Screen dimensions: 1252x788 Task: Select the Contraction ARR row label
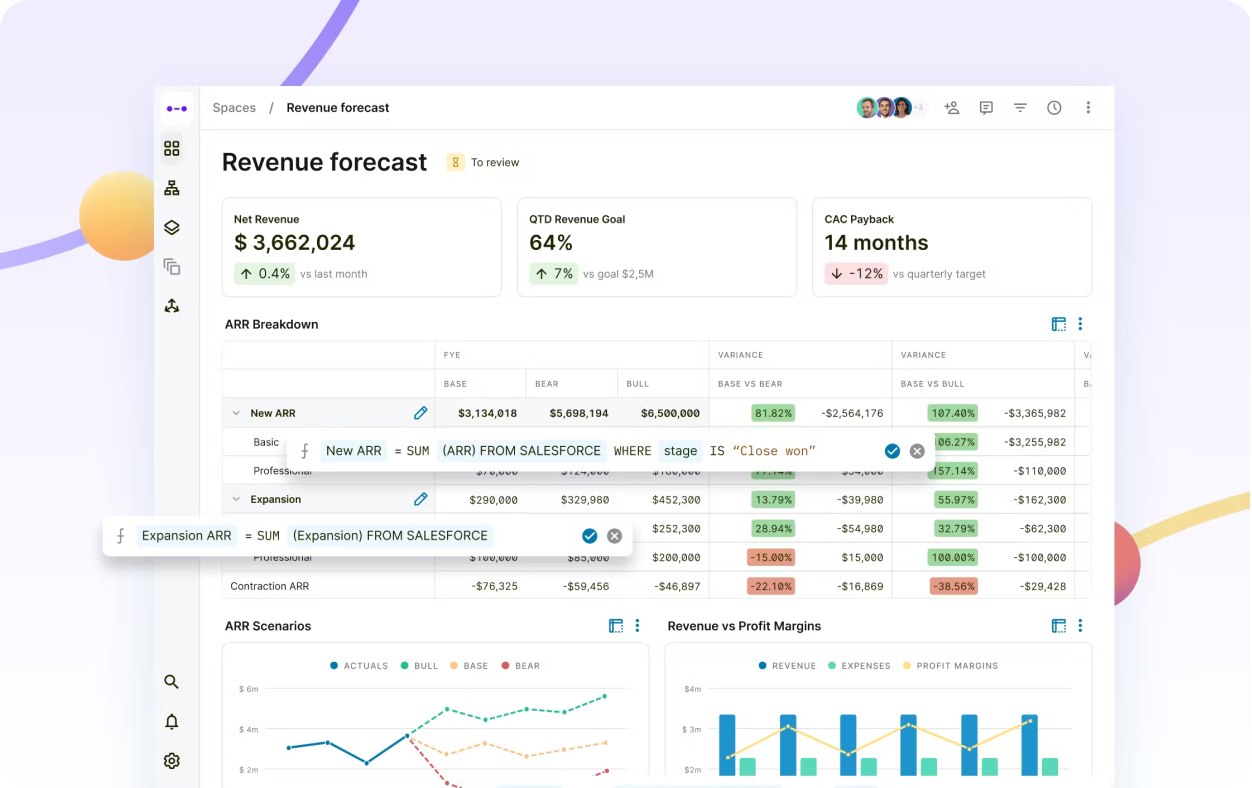point(269,586)
